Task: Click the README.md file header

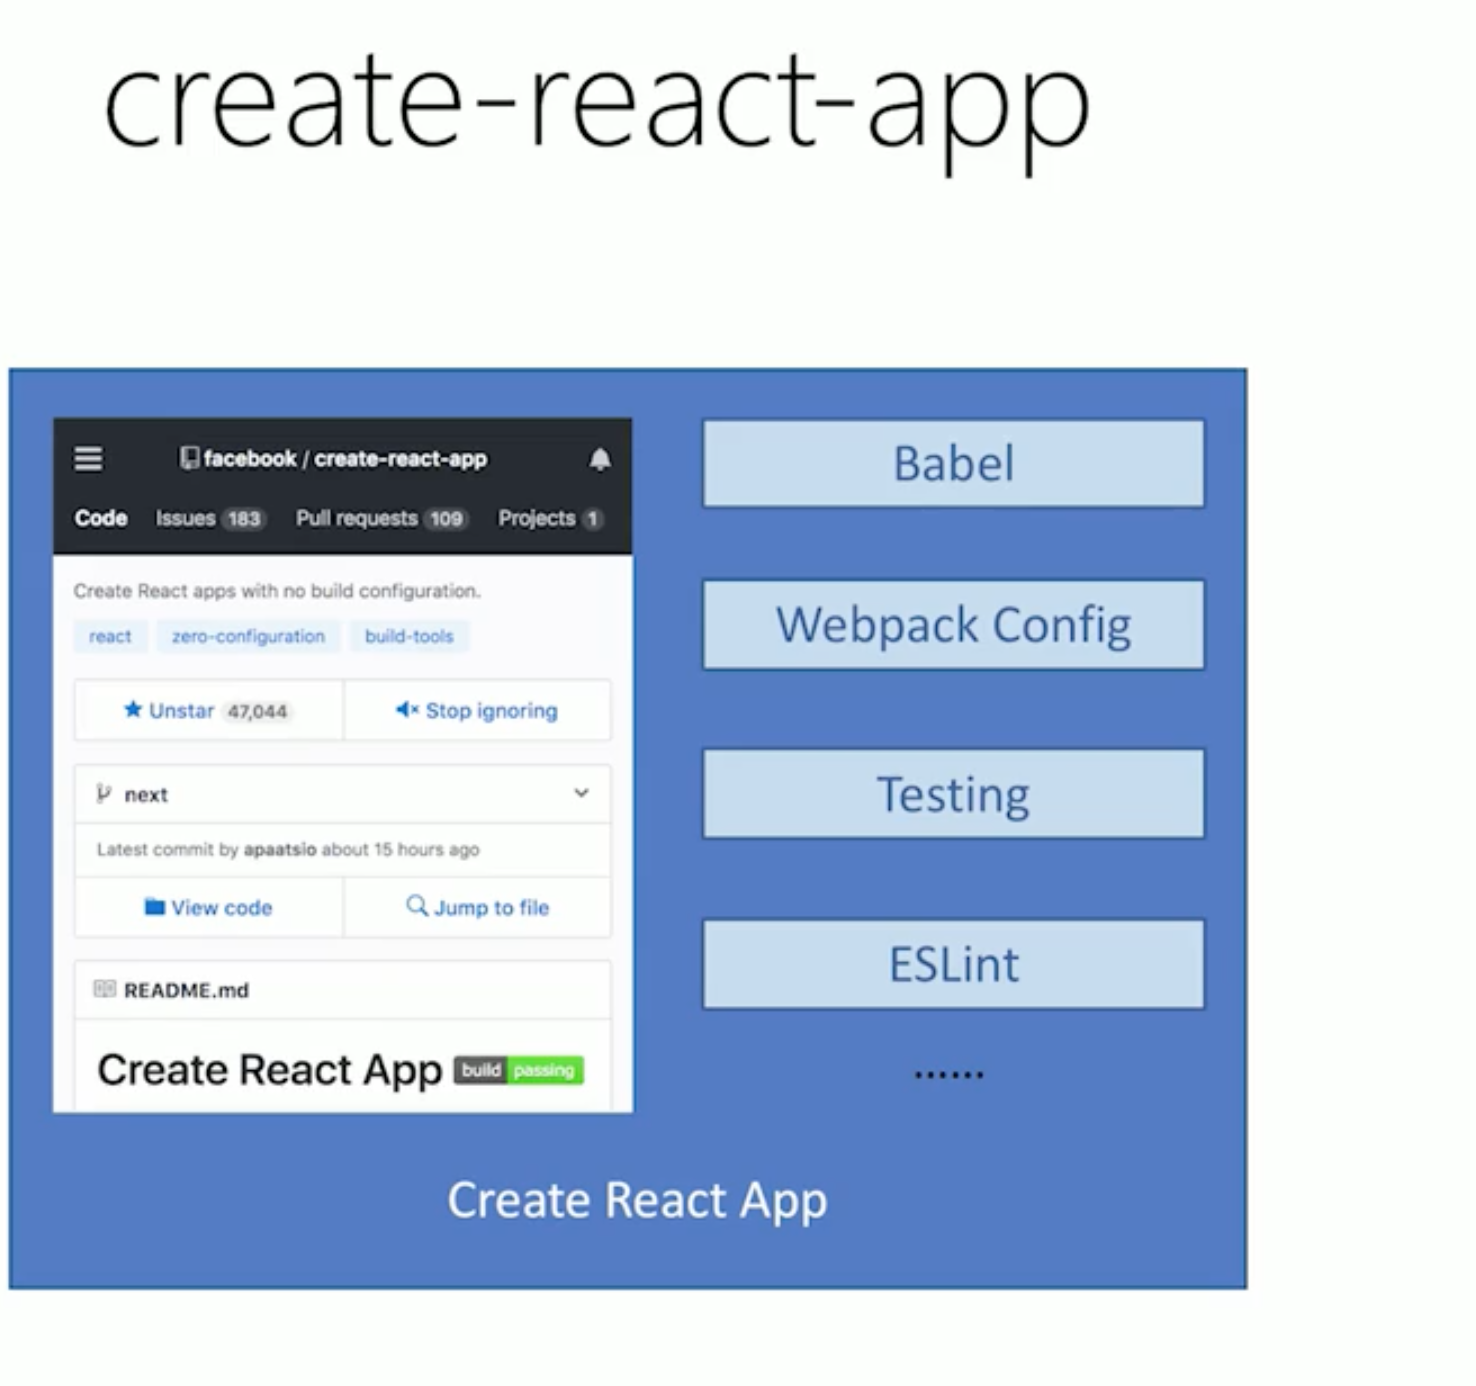Action: point(343,990)
